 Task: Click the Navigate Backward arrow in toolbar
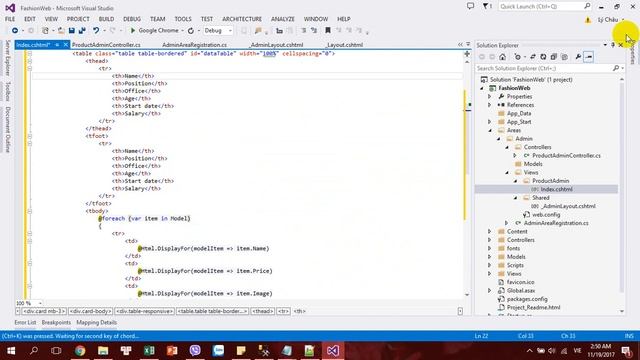[x=15, y=31]
